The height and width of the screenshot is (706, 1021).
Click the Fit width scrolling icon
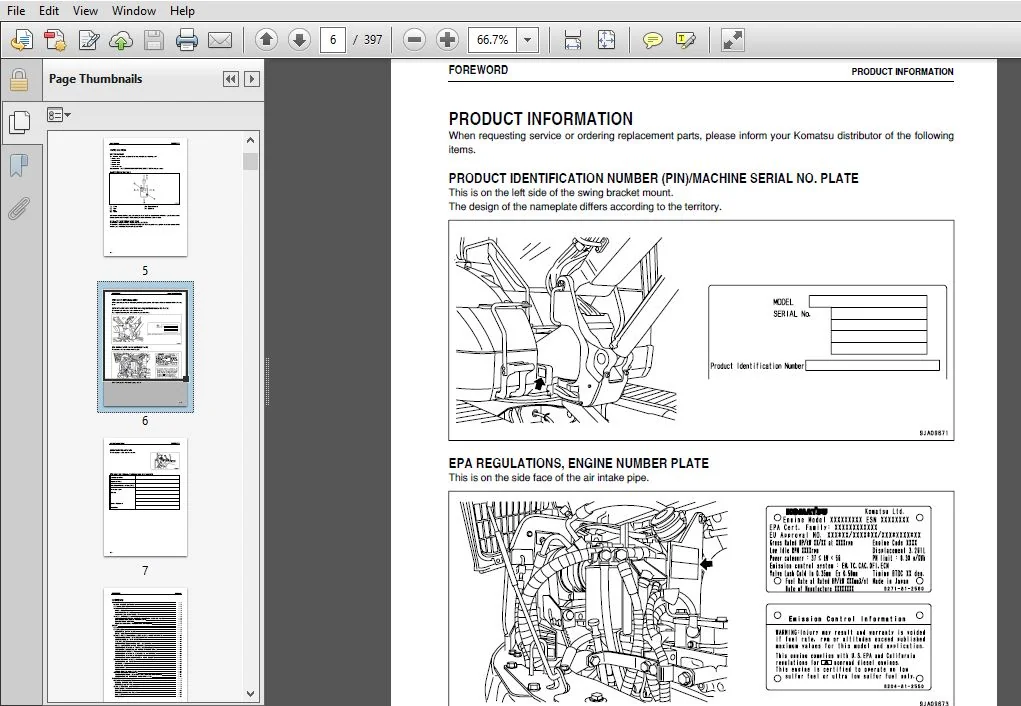pos(572,40)
